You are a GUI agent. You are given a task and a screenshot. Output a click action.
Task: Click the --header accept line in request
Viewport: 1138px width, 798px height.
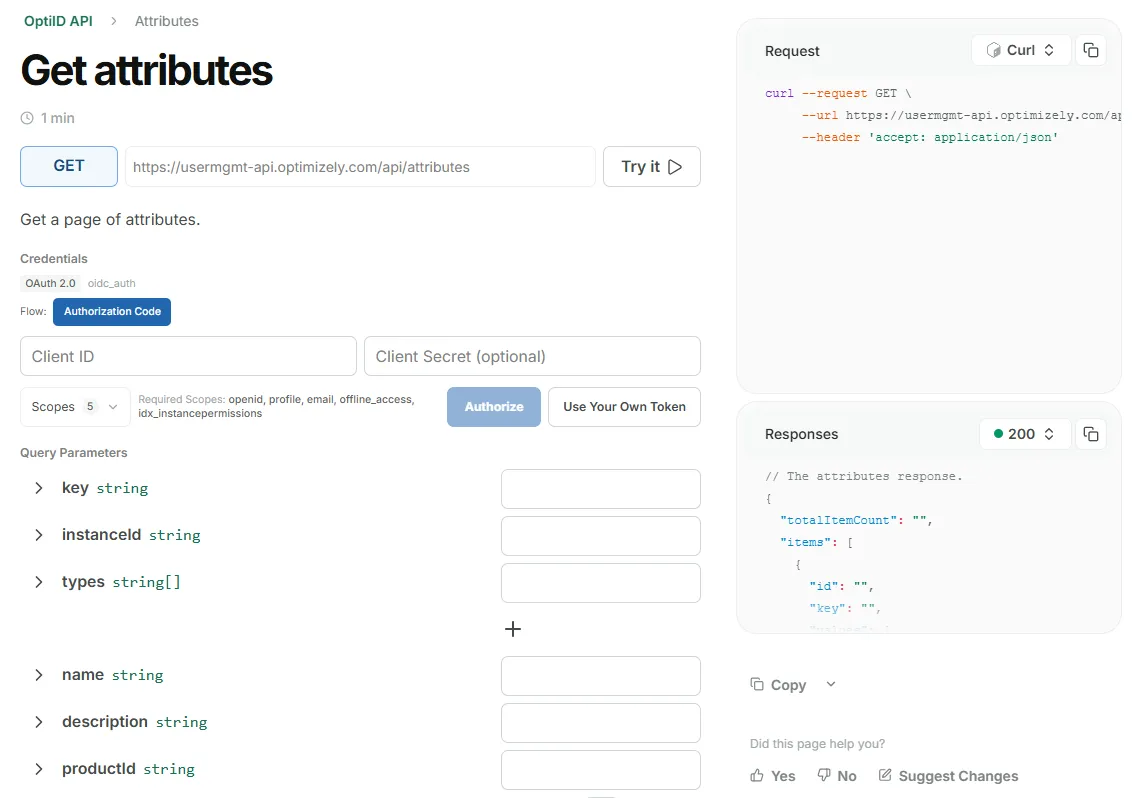coord(930,137)
